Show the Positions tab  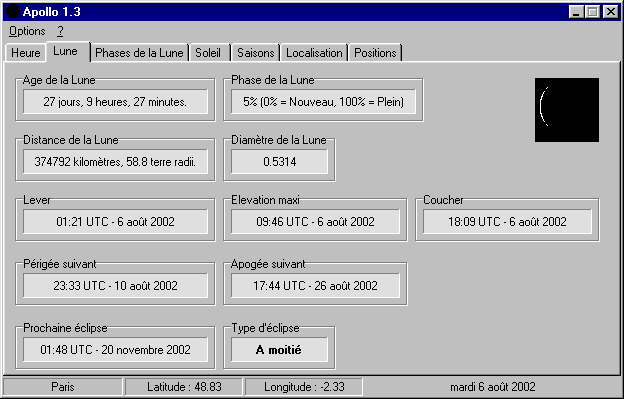click(375, 53)
